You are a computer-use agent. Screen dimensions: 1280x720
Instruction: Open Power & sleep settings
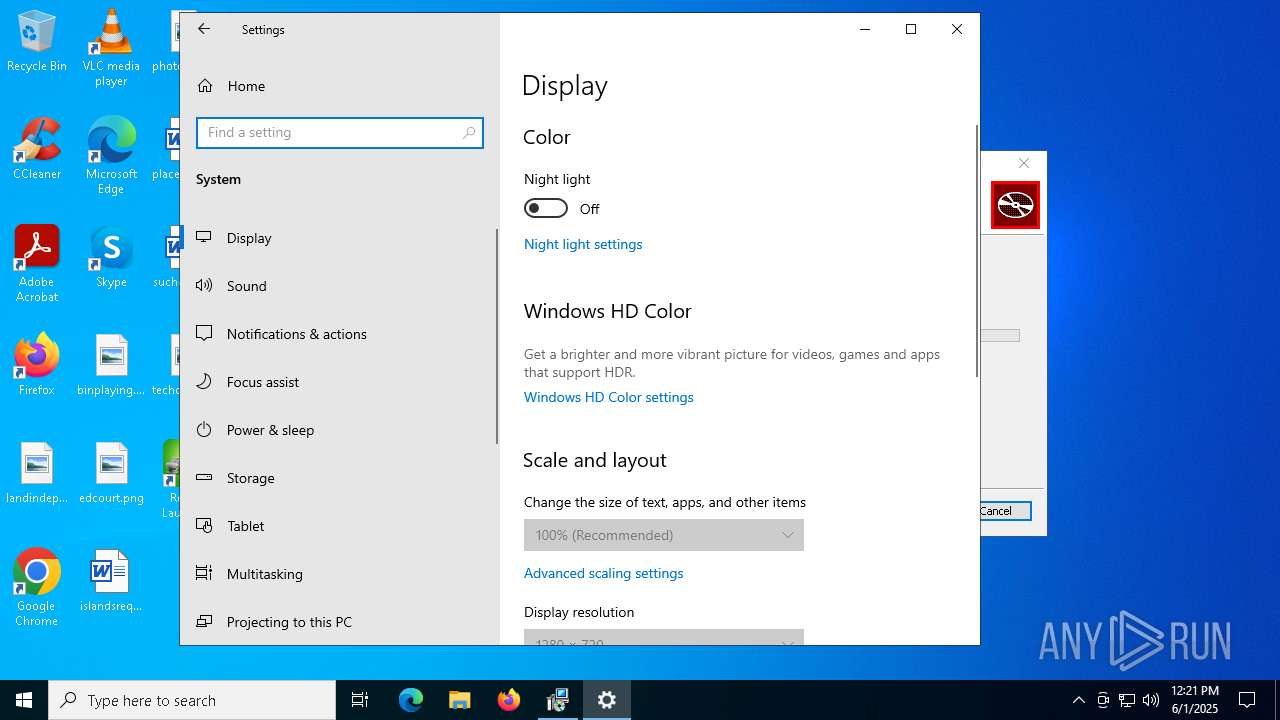point(338,430)
